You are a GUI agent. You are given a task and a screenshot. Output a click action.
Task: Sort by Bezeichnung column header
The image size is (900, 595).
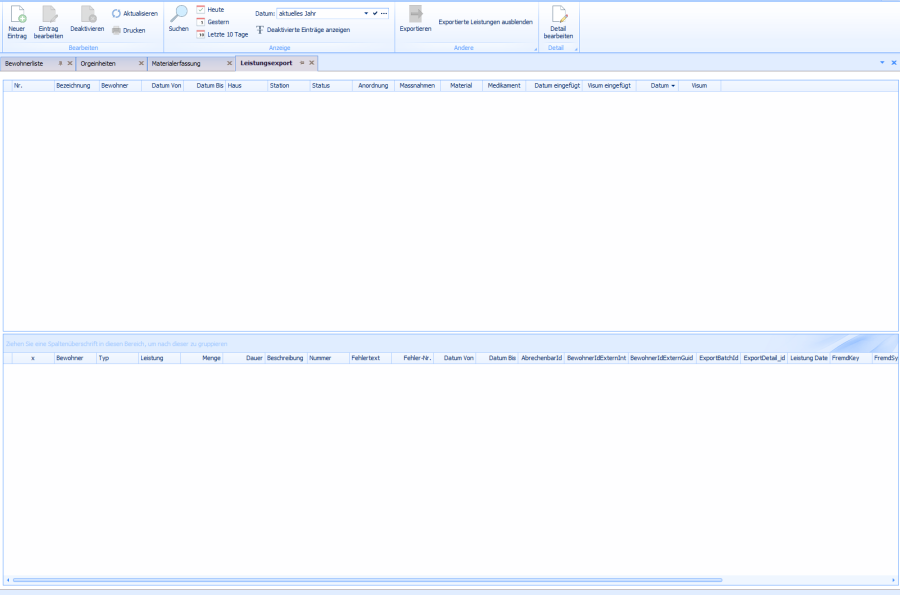[x=76, y=85]
